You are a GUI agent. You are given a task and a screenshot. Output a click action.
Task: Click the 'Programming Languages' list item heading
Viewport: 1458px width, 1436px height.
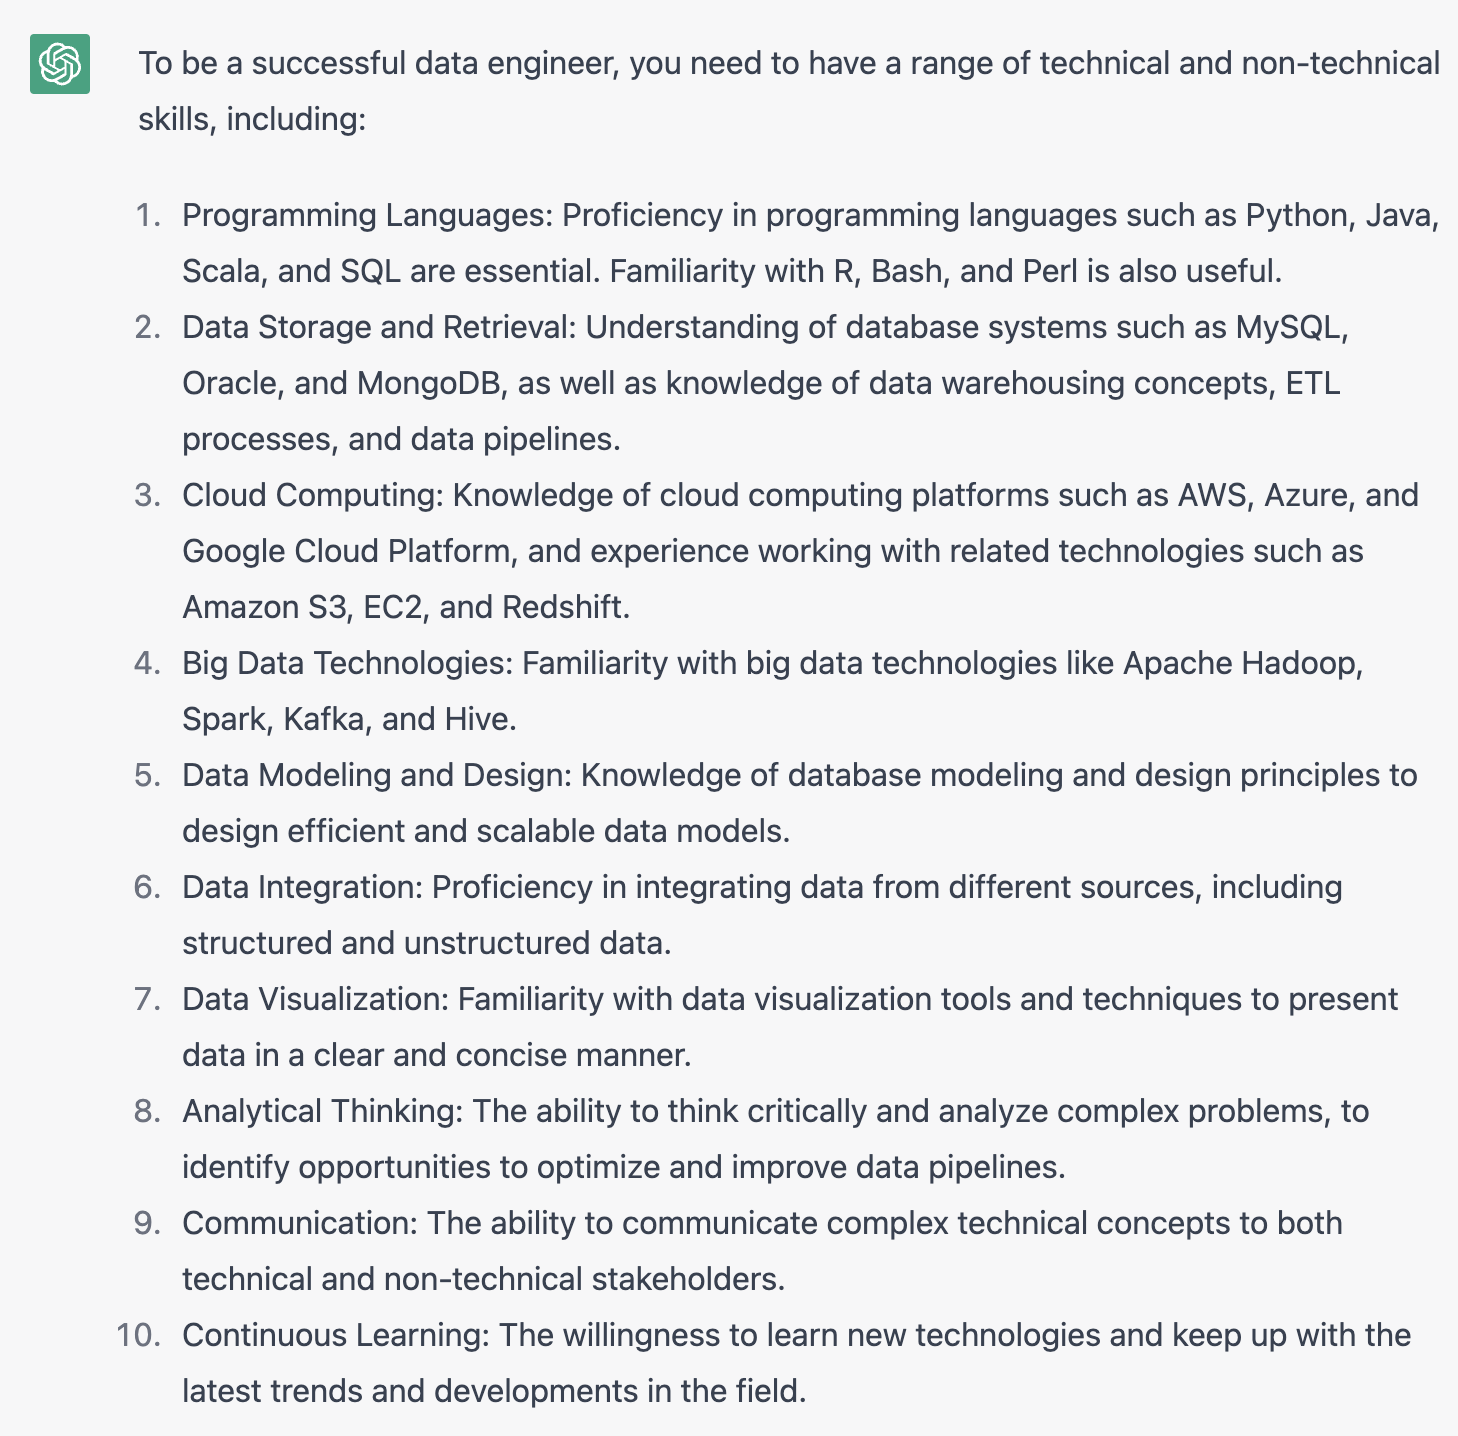(x=367, y=215)
